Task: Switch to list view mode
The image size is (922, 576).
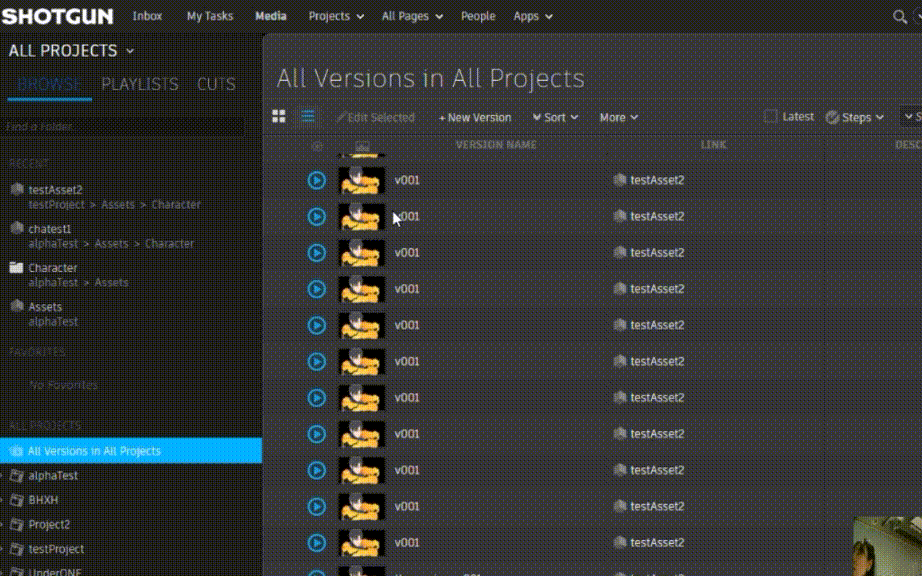Action: pos(307,117)
